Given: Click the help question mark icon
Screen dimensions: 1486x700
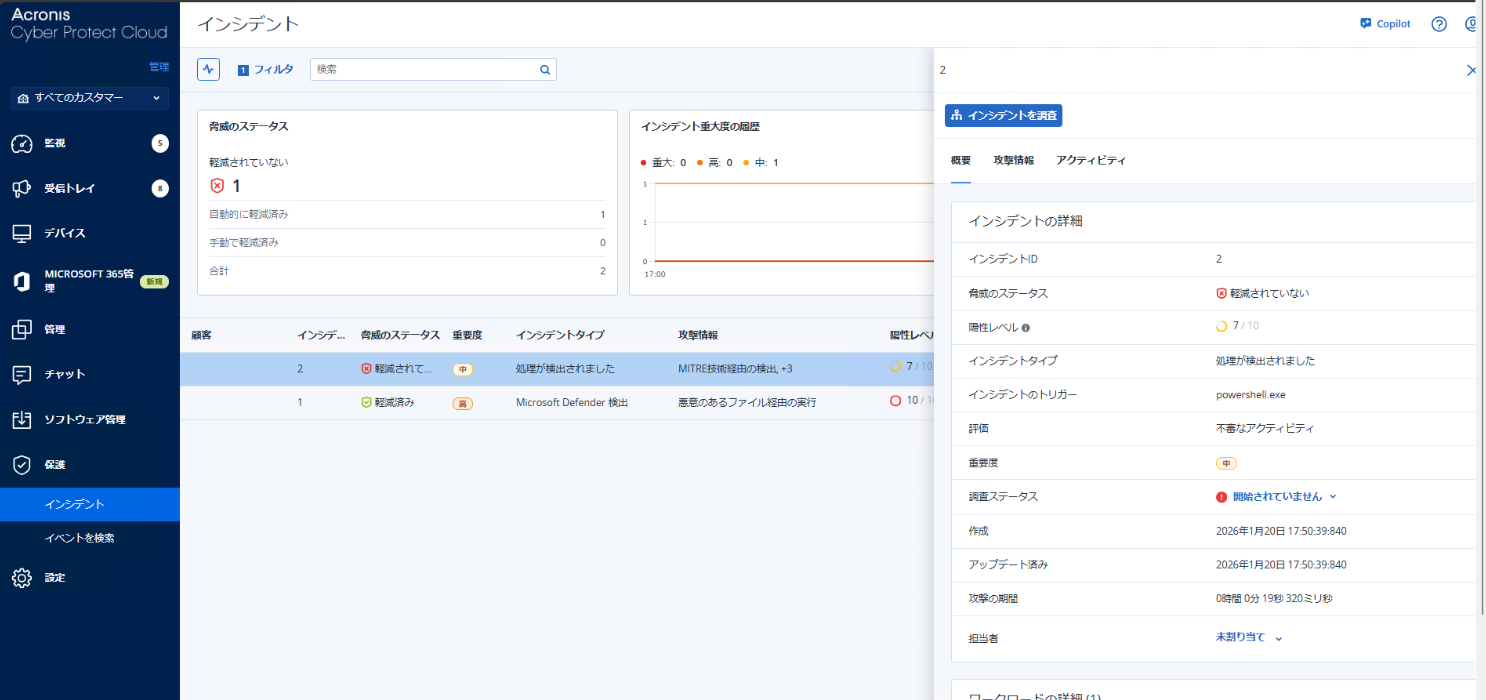Looking at the screenshot, I should pos(1439,24).
